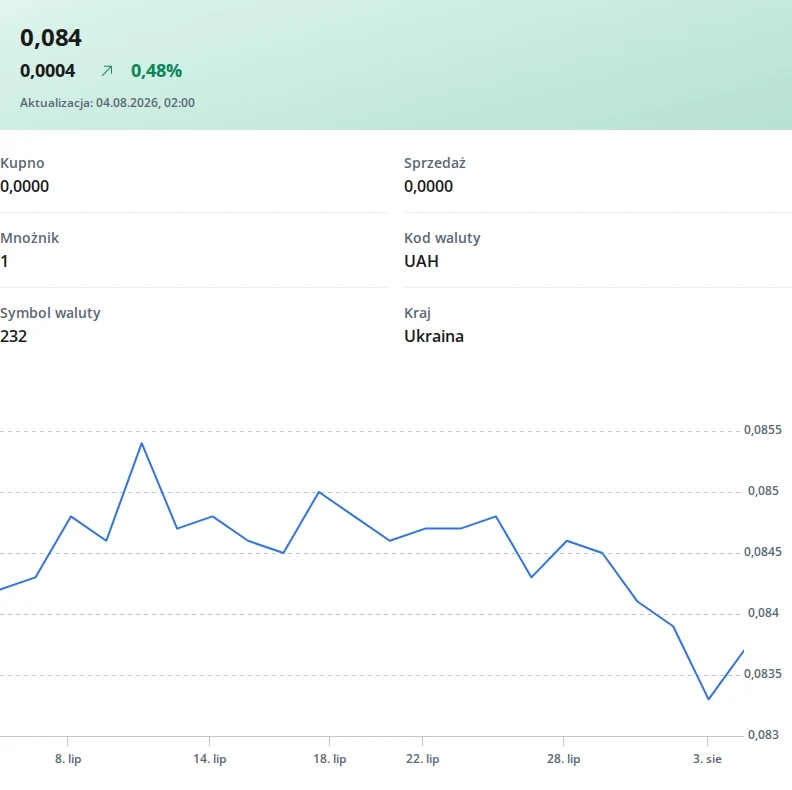Click the 0,0845 y-axis label

(x=763, y=552)
